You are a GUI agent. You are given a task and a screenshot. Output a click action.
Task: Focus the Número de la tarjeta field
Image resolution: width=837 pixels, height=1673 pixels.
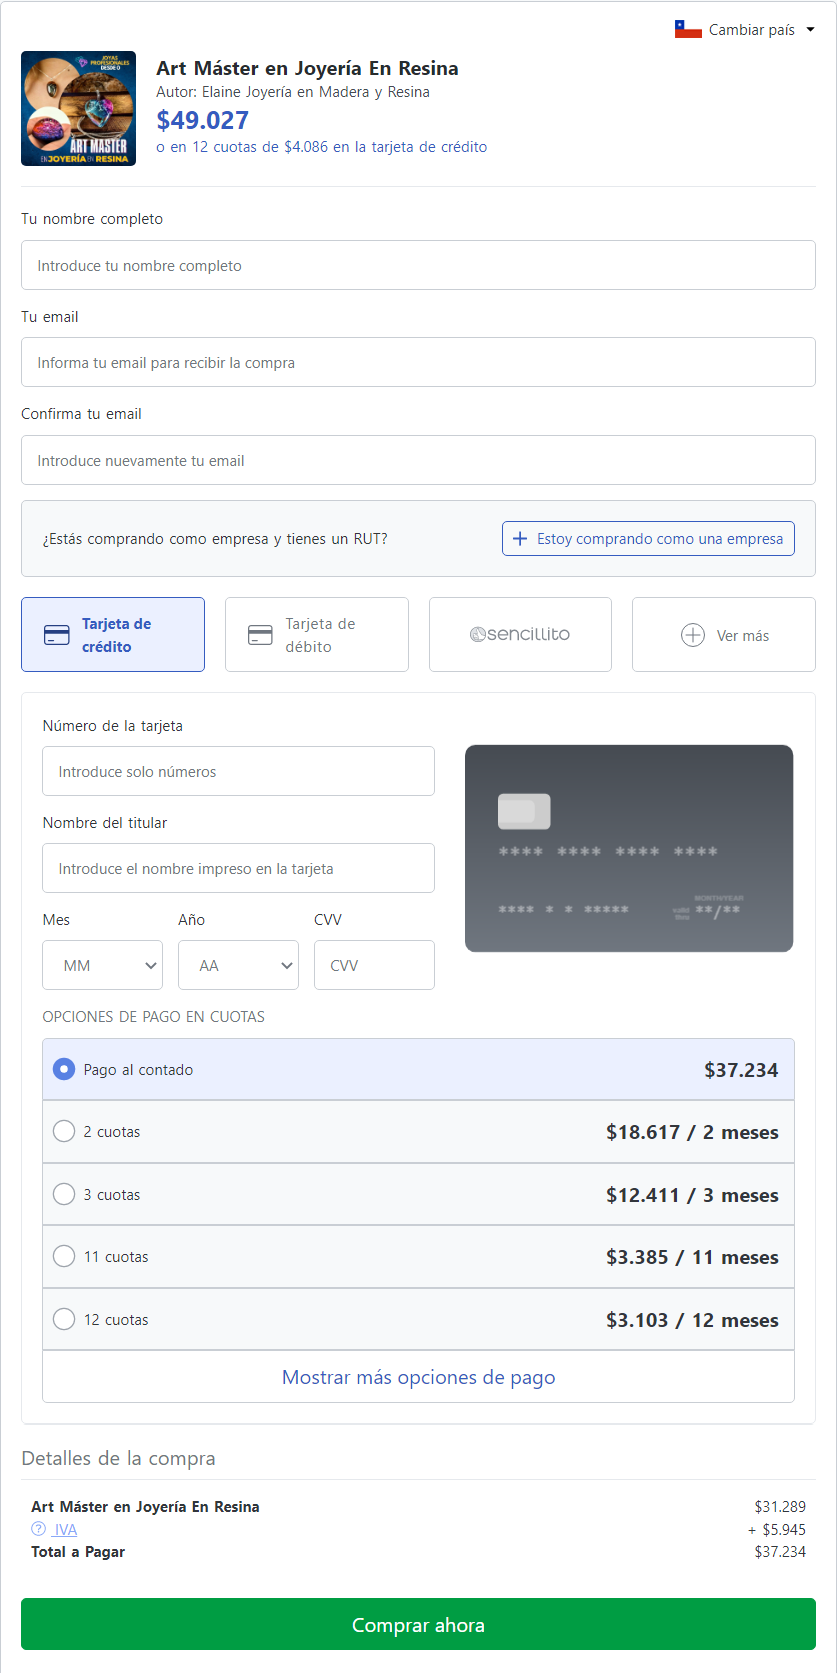[238, 771]
